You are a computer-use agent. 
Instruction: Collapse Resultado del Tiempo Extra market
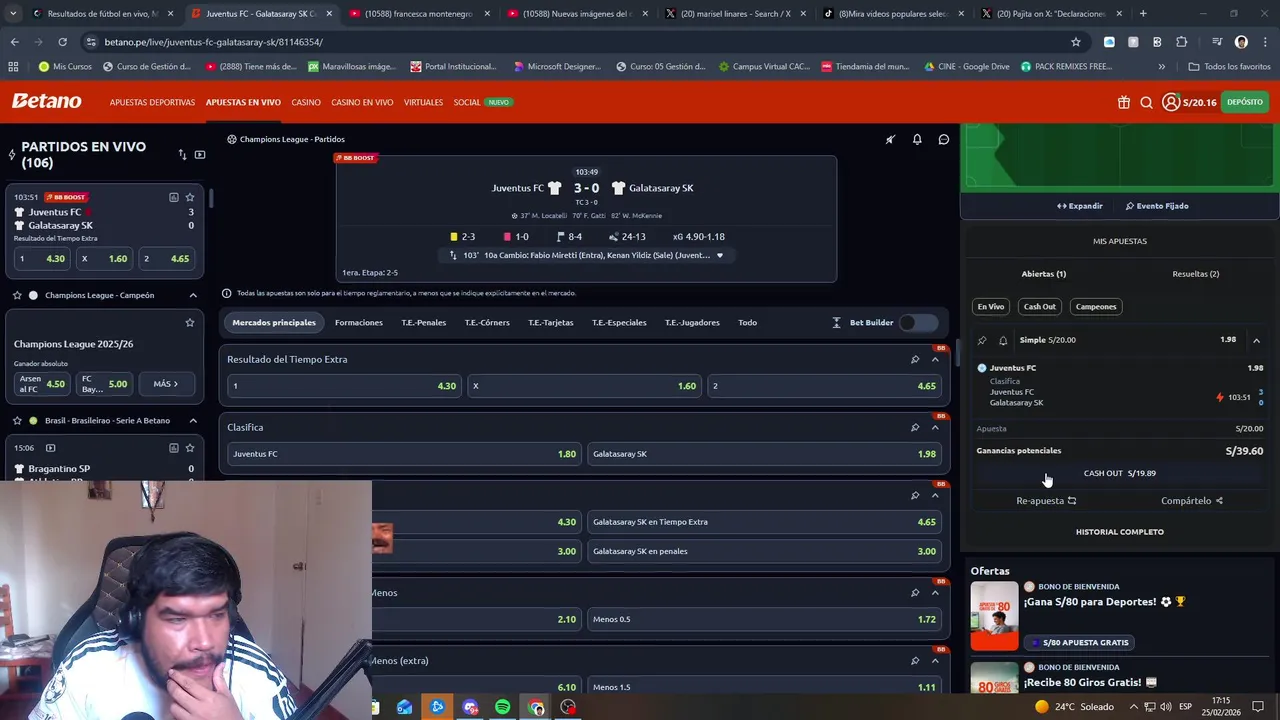(x=936, y=359)
